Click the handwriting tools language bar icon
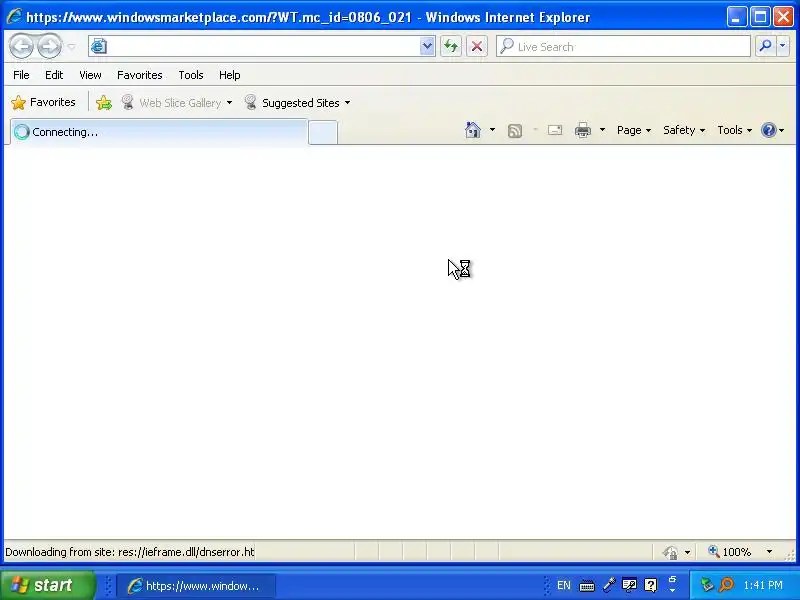Viewport: 800px width, 600px height. (x=630, y=585)
